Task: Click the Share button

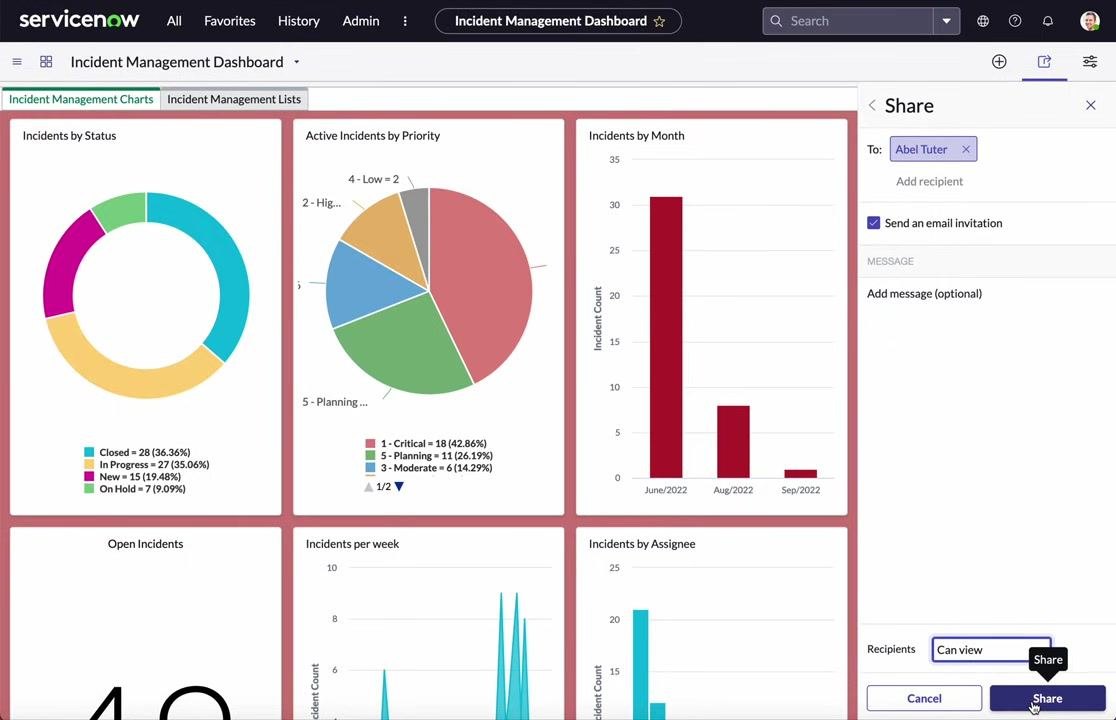Action: click(x=1047, y=699)
